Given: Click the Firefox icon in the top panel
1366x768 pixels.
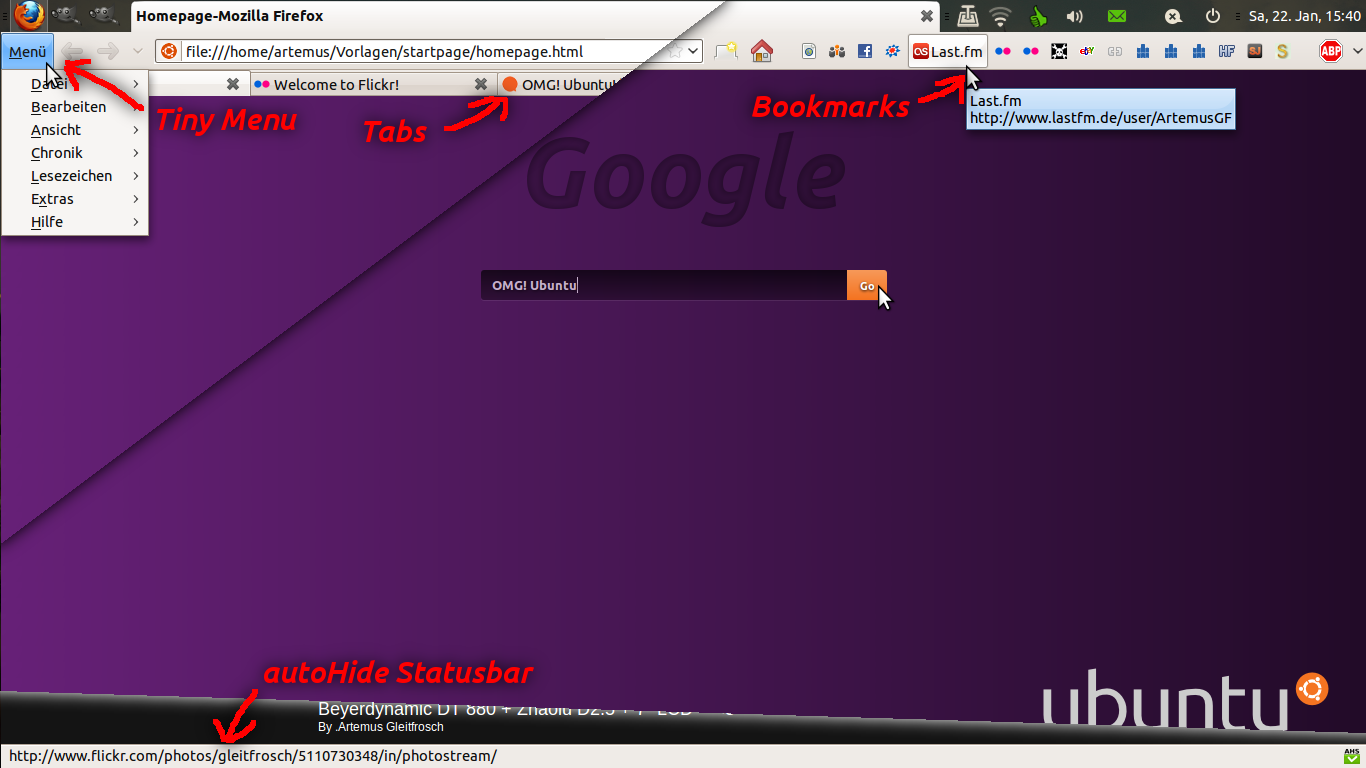Looking at the screenshot, I should (29, 16).
